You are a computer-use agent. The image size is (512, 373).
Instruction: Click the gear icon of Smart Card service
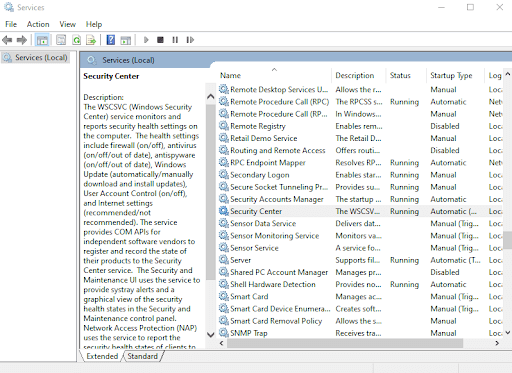pyautogui.click(x=223, y=296)
